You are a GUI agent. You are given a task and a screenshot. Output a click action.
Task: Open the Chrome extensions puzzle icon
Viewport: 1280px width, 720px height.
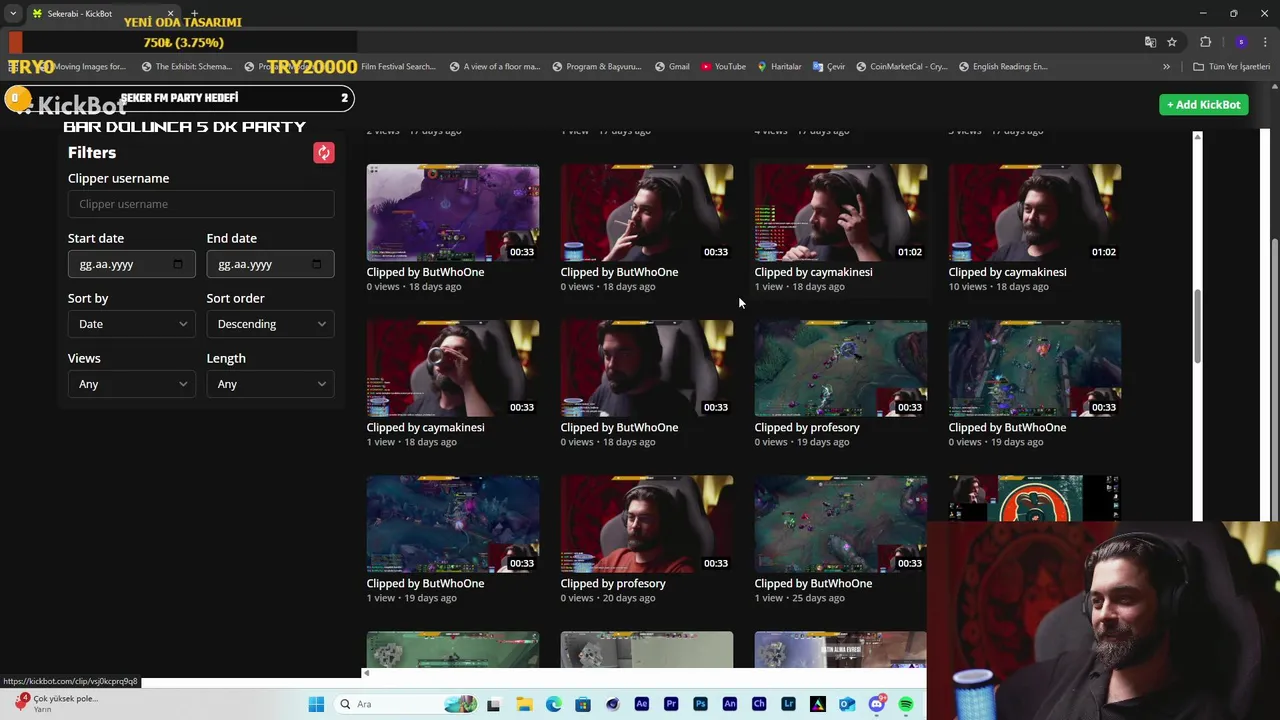coord(1205,42)
